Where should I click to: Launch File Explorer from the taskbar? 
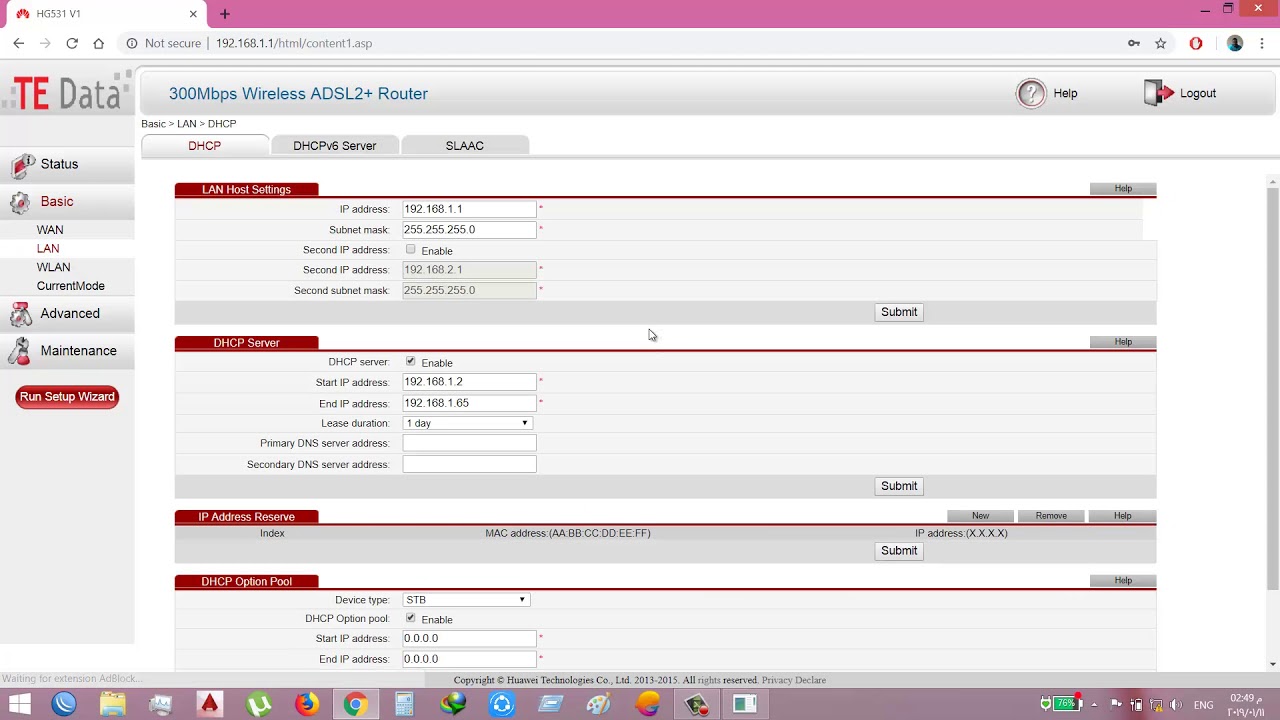(x=112, y=704)
